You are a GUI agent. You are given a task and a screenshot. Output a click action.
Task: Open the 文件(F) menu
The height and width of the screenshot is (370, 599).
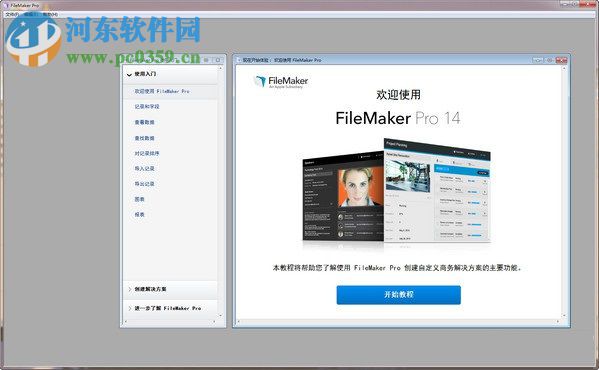point(11,14)
